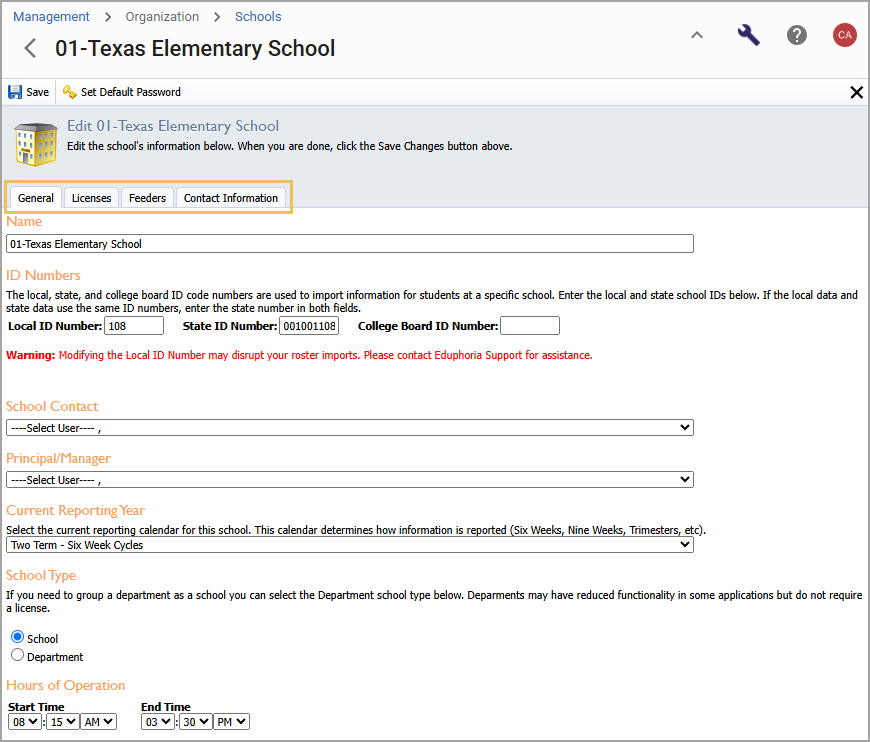Click the key icon for Set Default Password

[x=69, y=92]
